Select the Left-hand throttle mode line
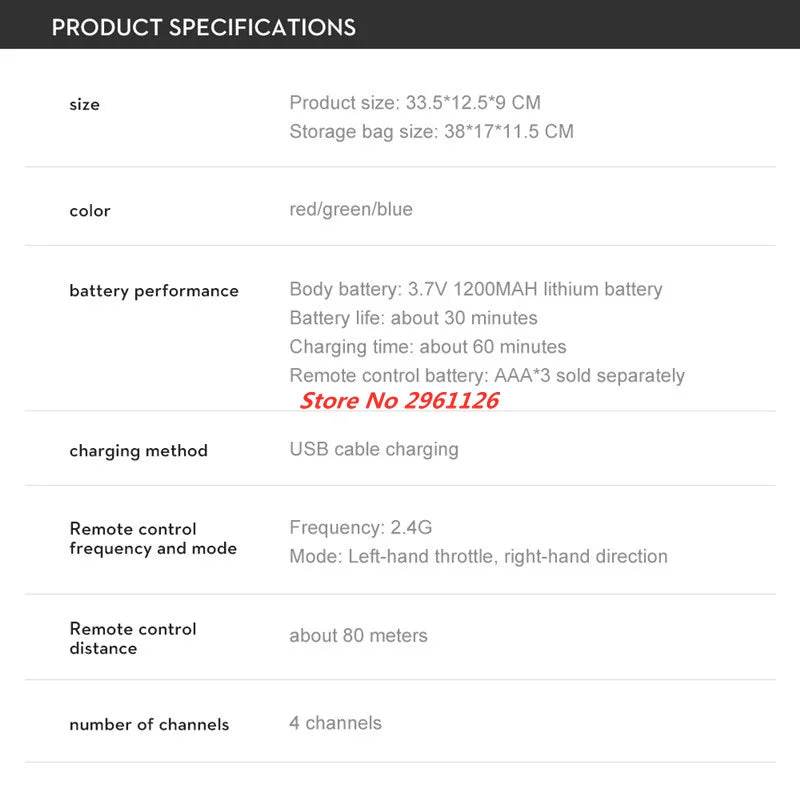This screenshot has width=800, height=800. point(478,556)
